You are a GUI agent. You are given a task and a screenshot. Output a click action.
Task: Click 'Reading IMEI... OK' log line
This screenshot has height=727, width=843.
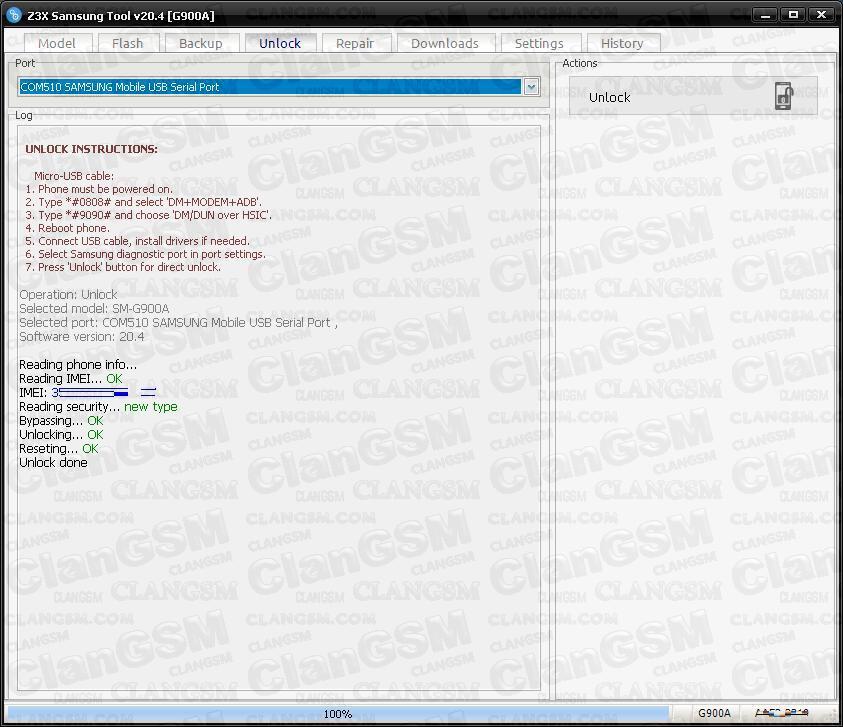coord(71,379)
